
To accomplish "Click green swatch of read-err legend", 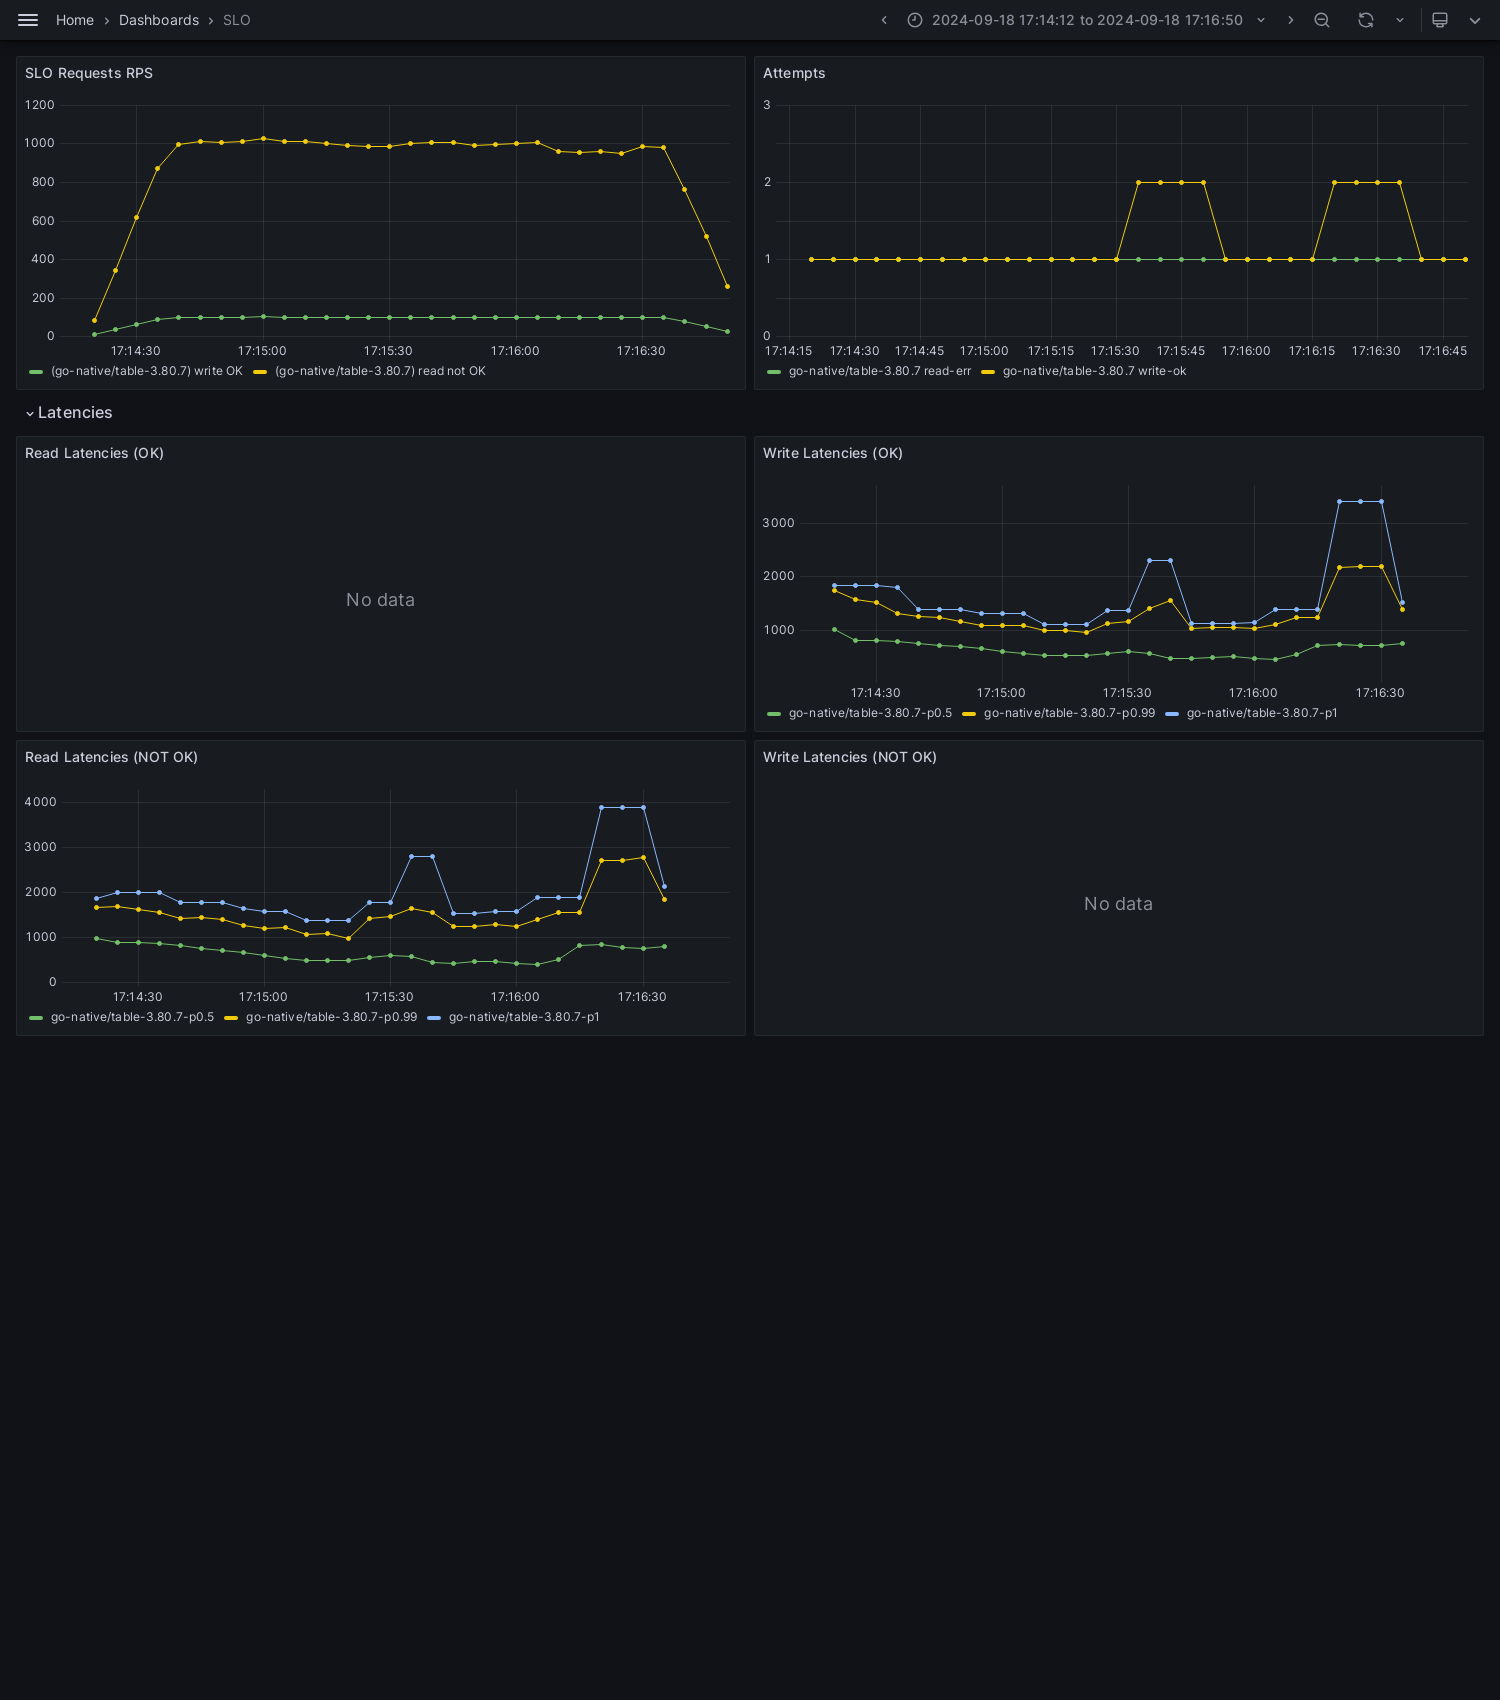I will (x=774, y=372).
